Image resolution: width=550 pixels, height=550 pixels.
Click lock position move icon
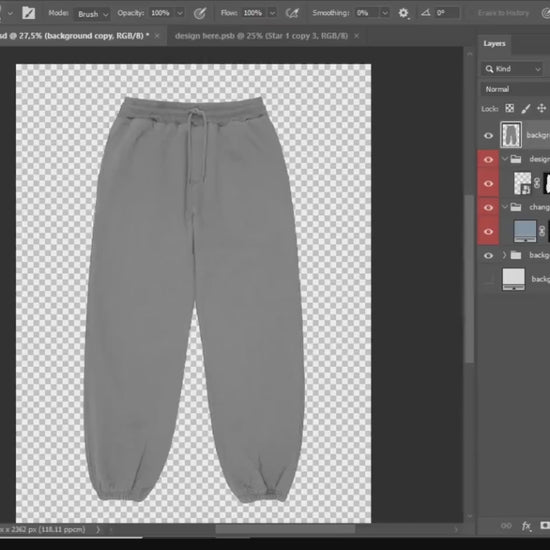pyautogui.click(x=541, y=108)
